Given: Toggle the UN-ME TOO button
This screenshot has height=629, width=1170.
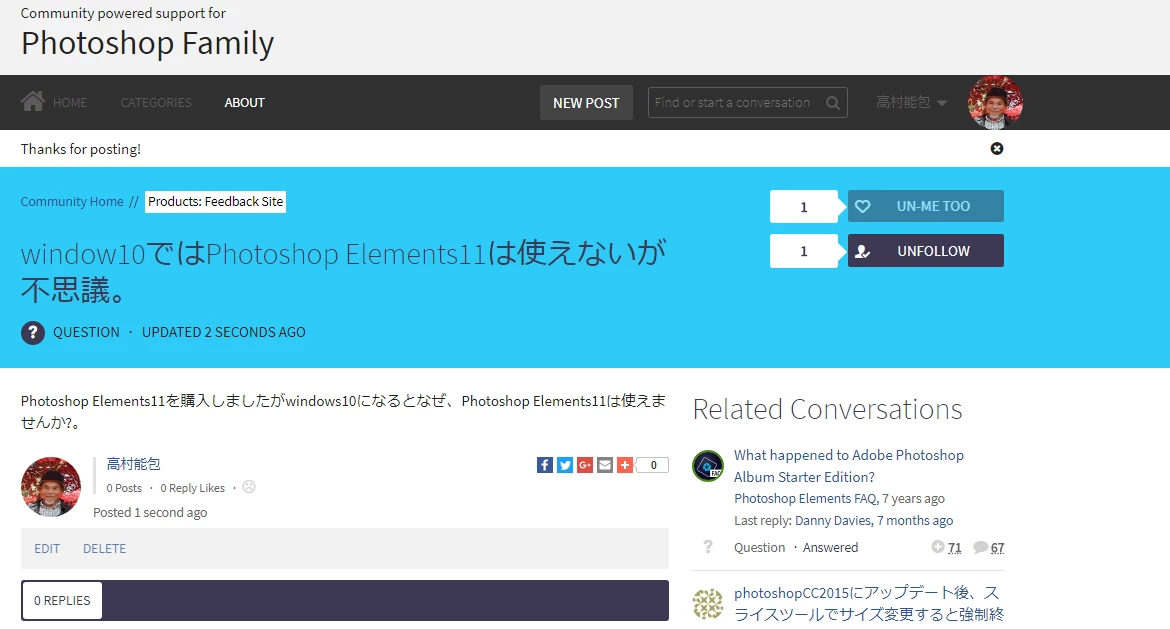Looking at the screenshot, I should (x=925, y=207).
